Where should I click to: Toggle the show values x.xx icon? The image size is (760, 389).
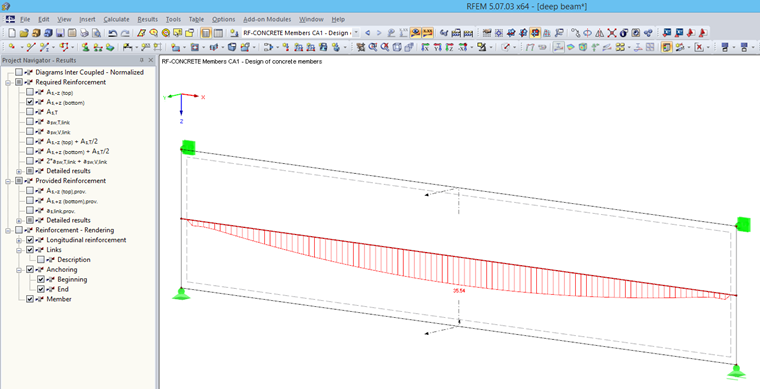[x=428, y=33]
